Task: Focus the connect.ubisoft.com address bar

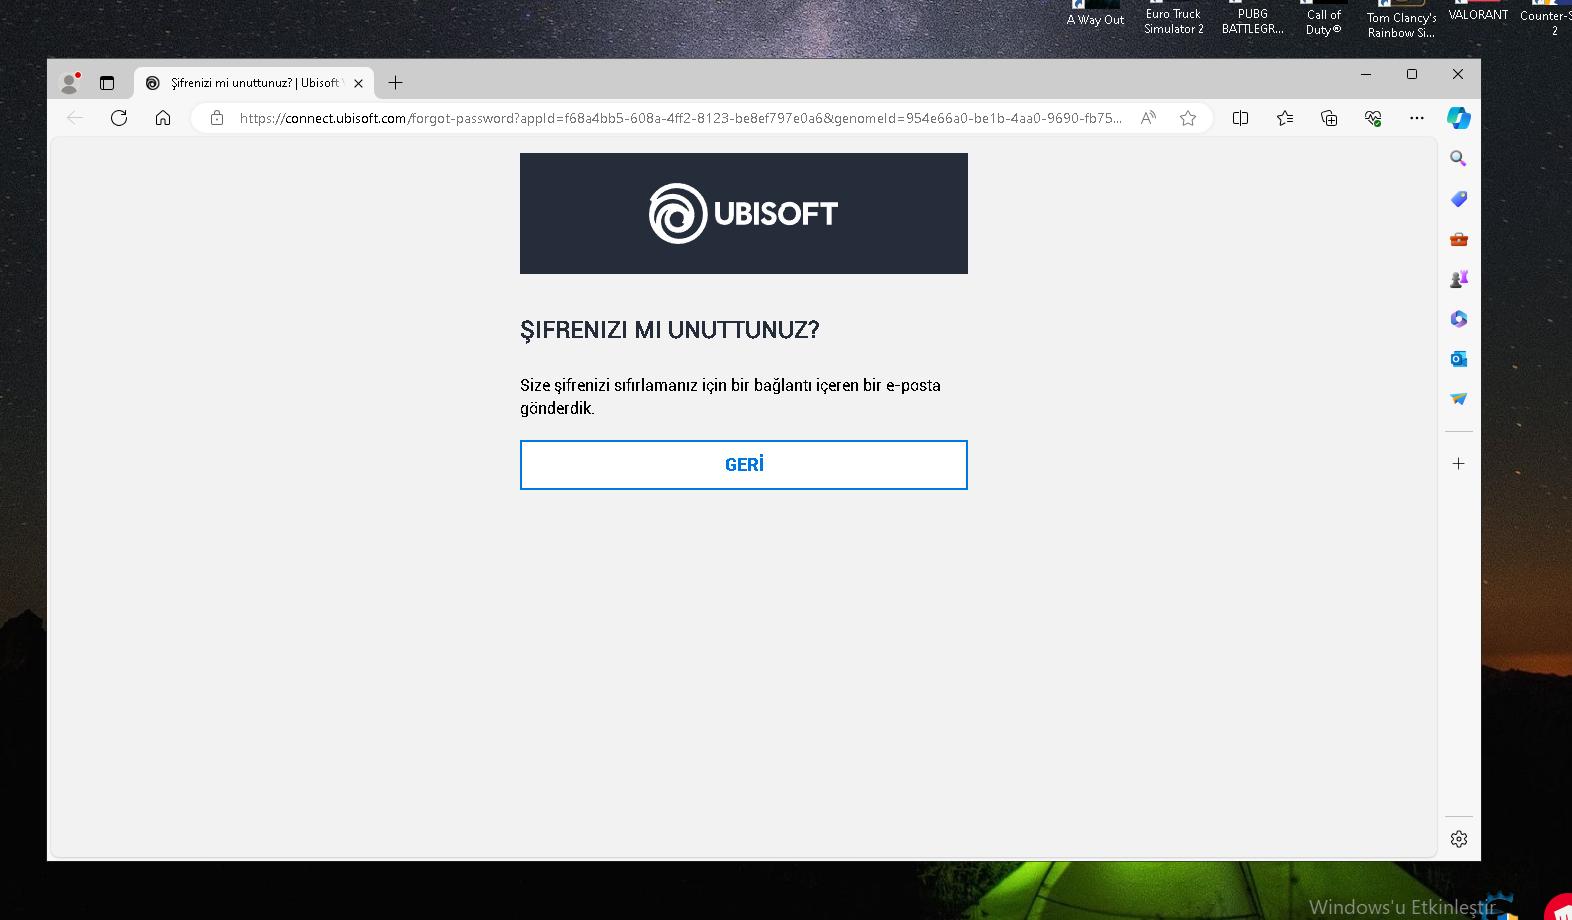Action: point(680,118)
